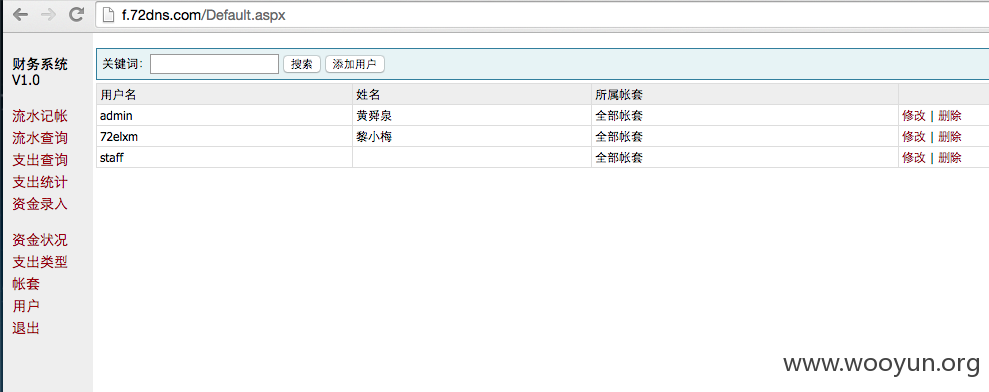Click the name 黄舜泉
The width and height of the screenshot is (989, 392).
[x=374, y=116]
